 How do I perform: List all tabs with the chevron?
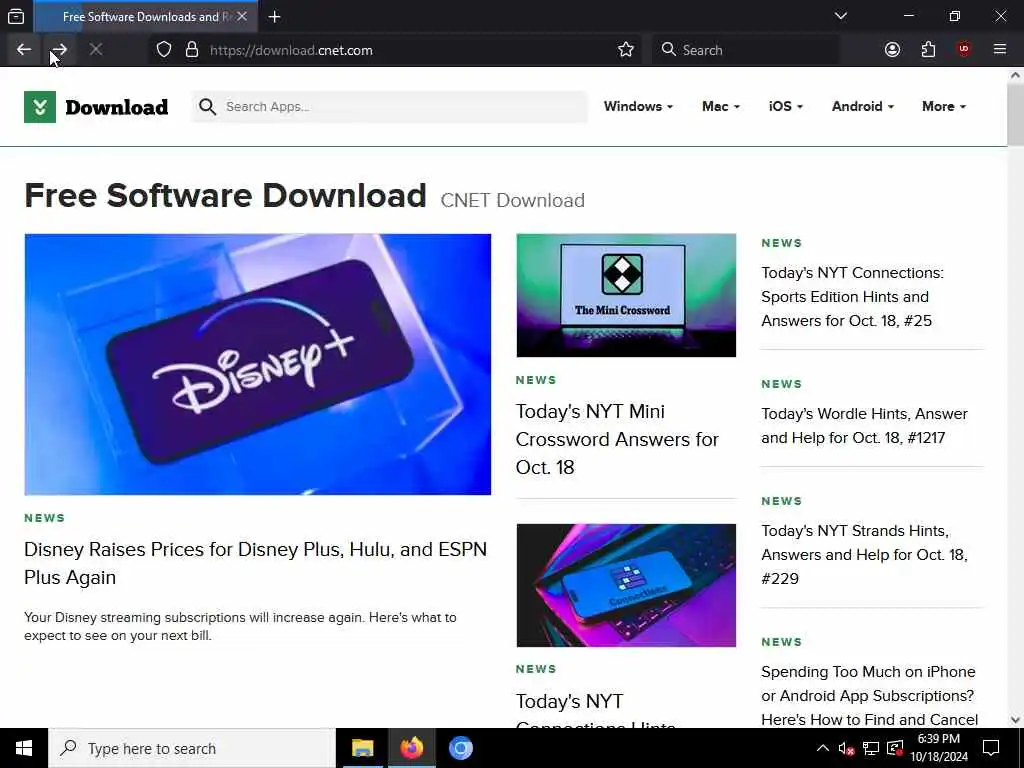point(840,16)
